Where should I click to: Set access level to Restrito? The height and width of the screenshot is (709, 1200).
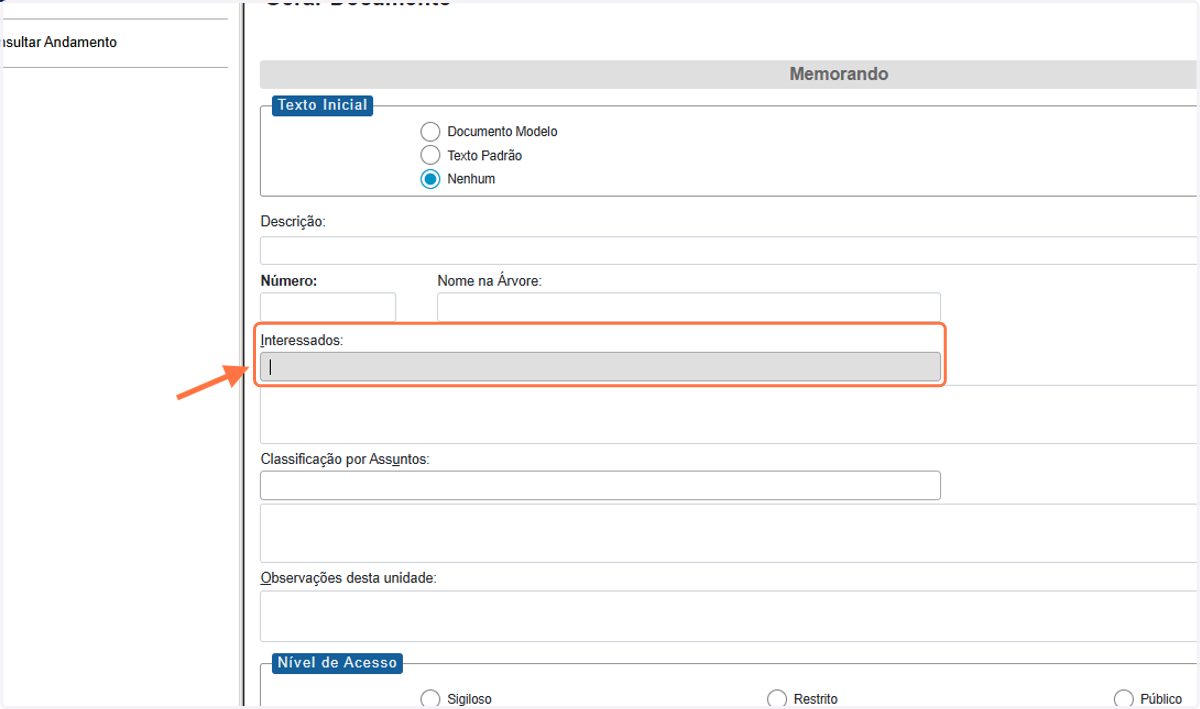point(777,699)
